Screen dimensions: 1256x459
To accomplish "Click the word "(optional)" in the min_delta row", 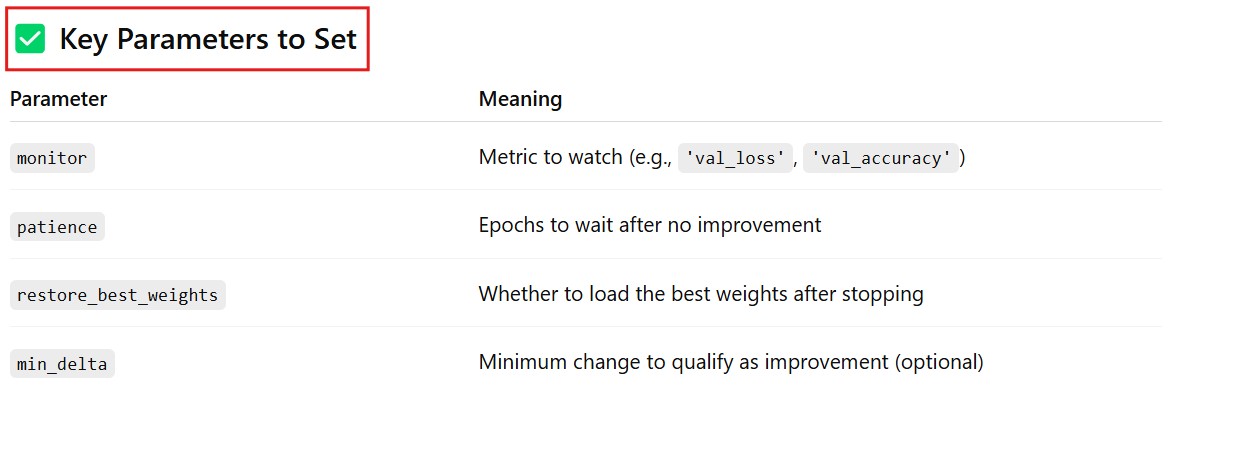I will [x=941, y=362].
